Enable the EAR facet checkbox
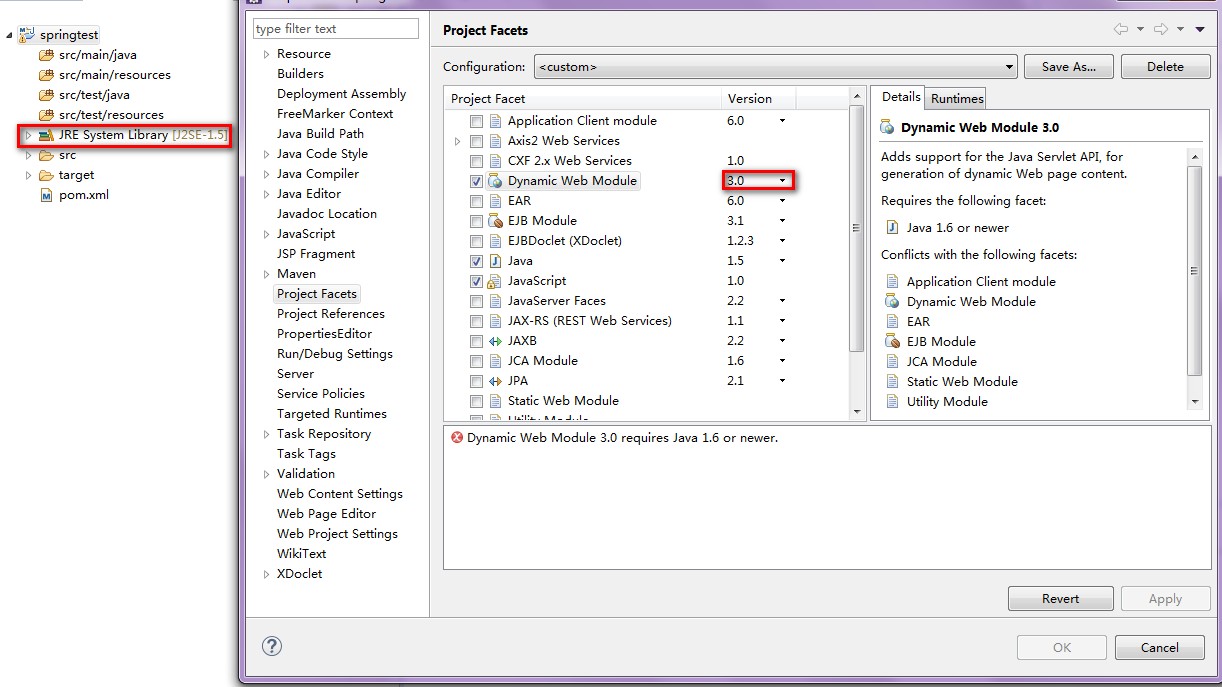This screenshot has width=1222, height=687. pyautogui.click(x=476, y=200)
